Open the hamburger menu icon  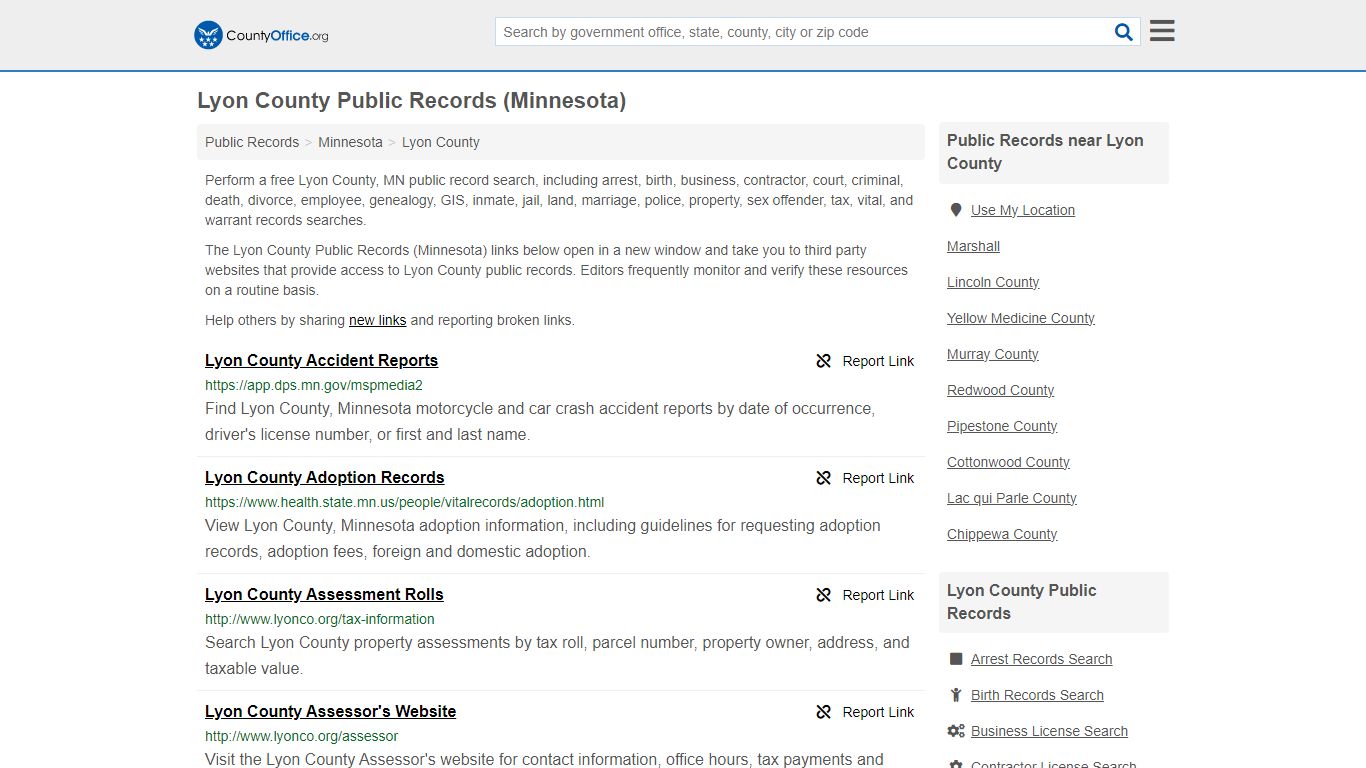click(1162, 31)
